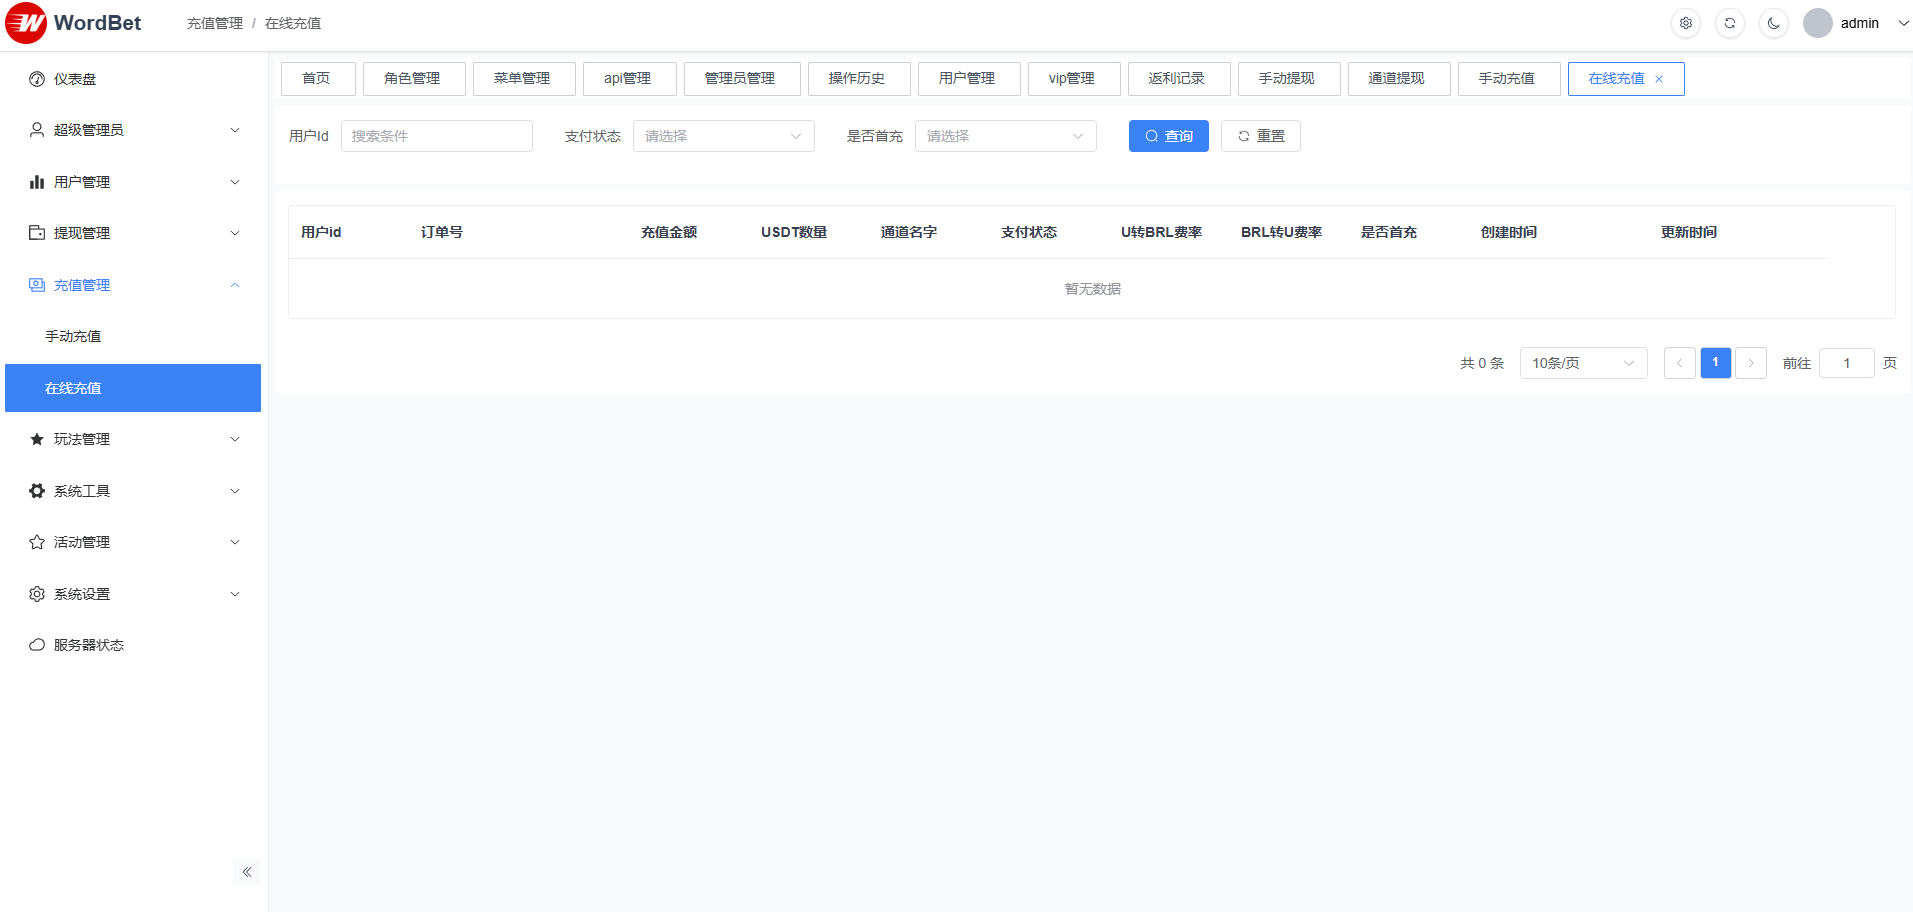
Task: Open the 10条/页 page size dropdown
Action: click(x=1583, y=363)
